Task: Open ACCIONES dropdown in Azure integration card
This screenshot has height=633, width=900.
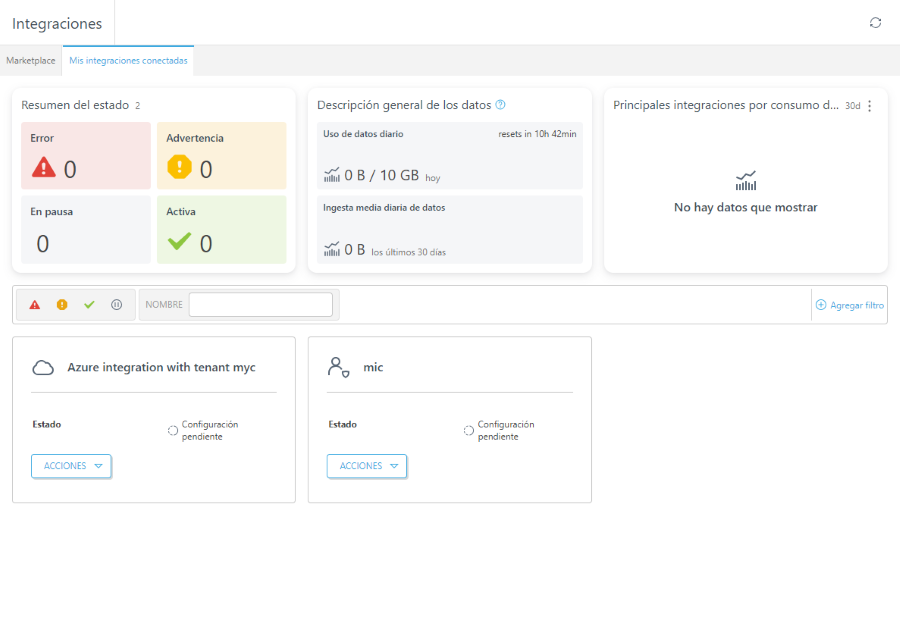Action: pyautogui.click(x=71, y=466)
